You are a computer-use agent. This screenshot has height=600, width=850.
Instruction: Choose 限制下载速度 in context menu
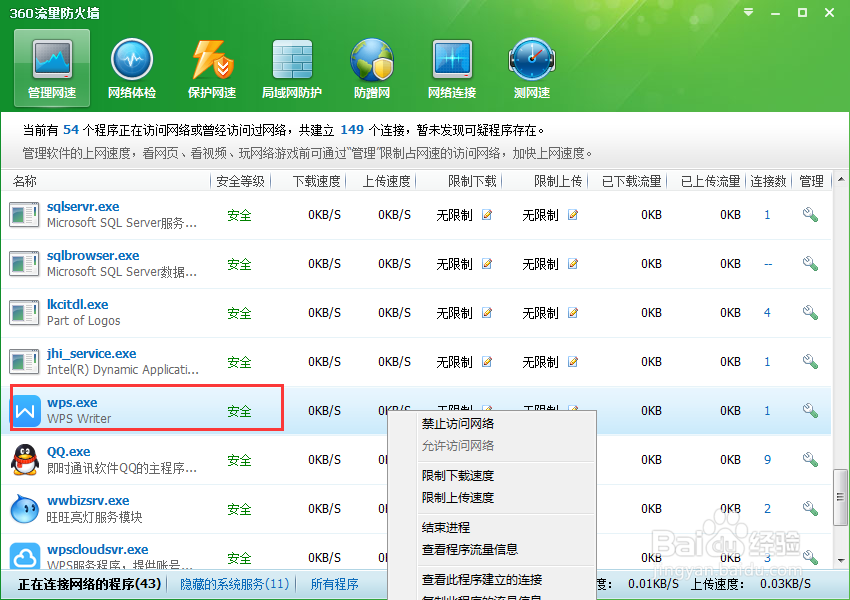(458, 476)
